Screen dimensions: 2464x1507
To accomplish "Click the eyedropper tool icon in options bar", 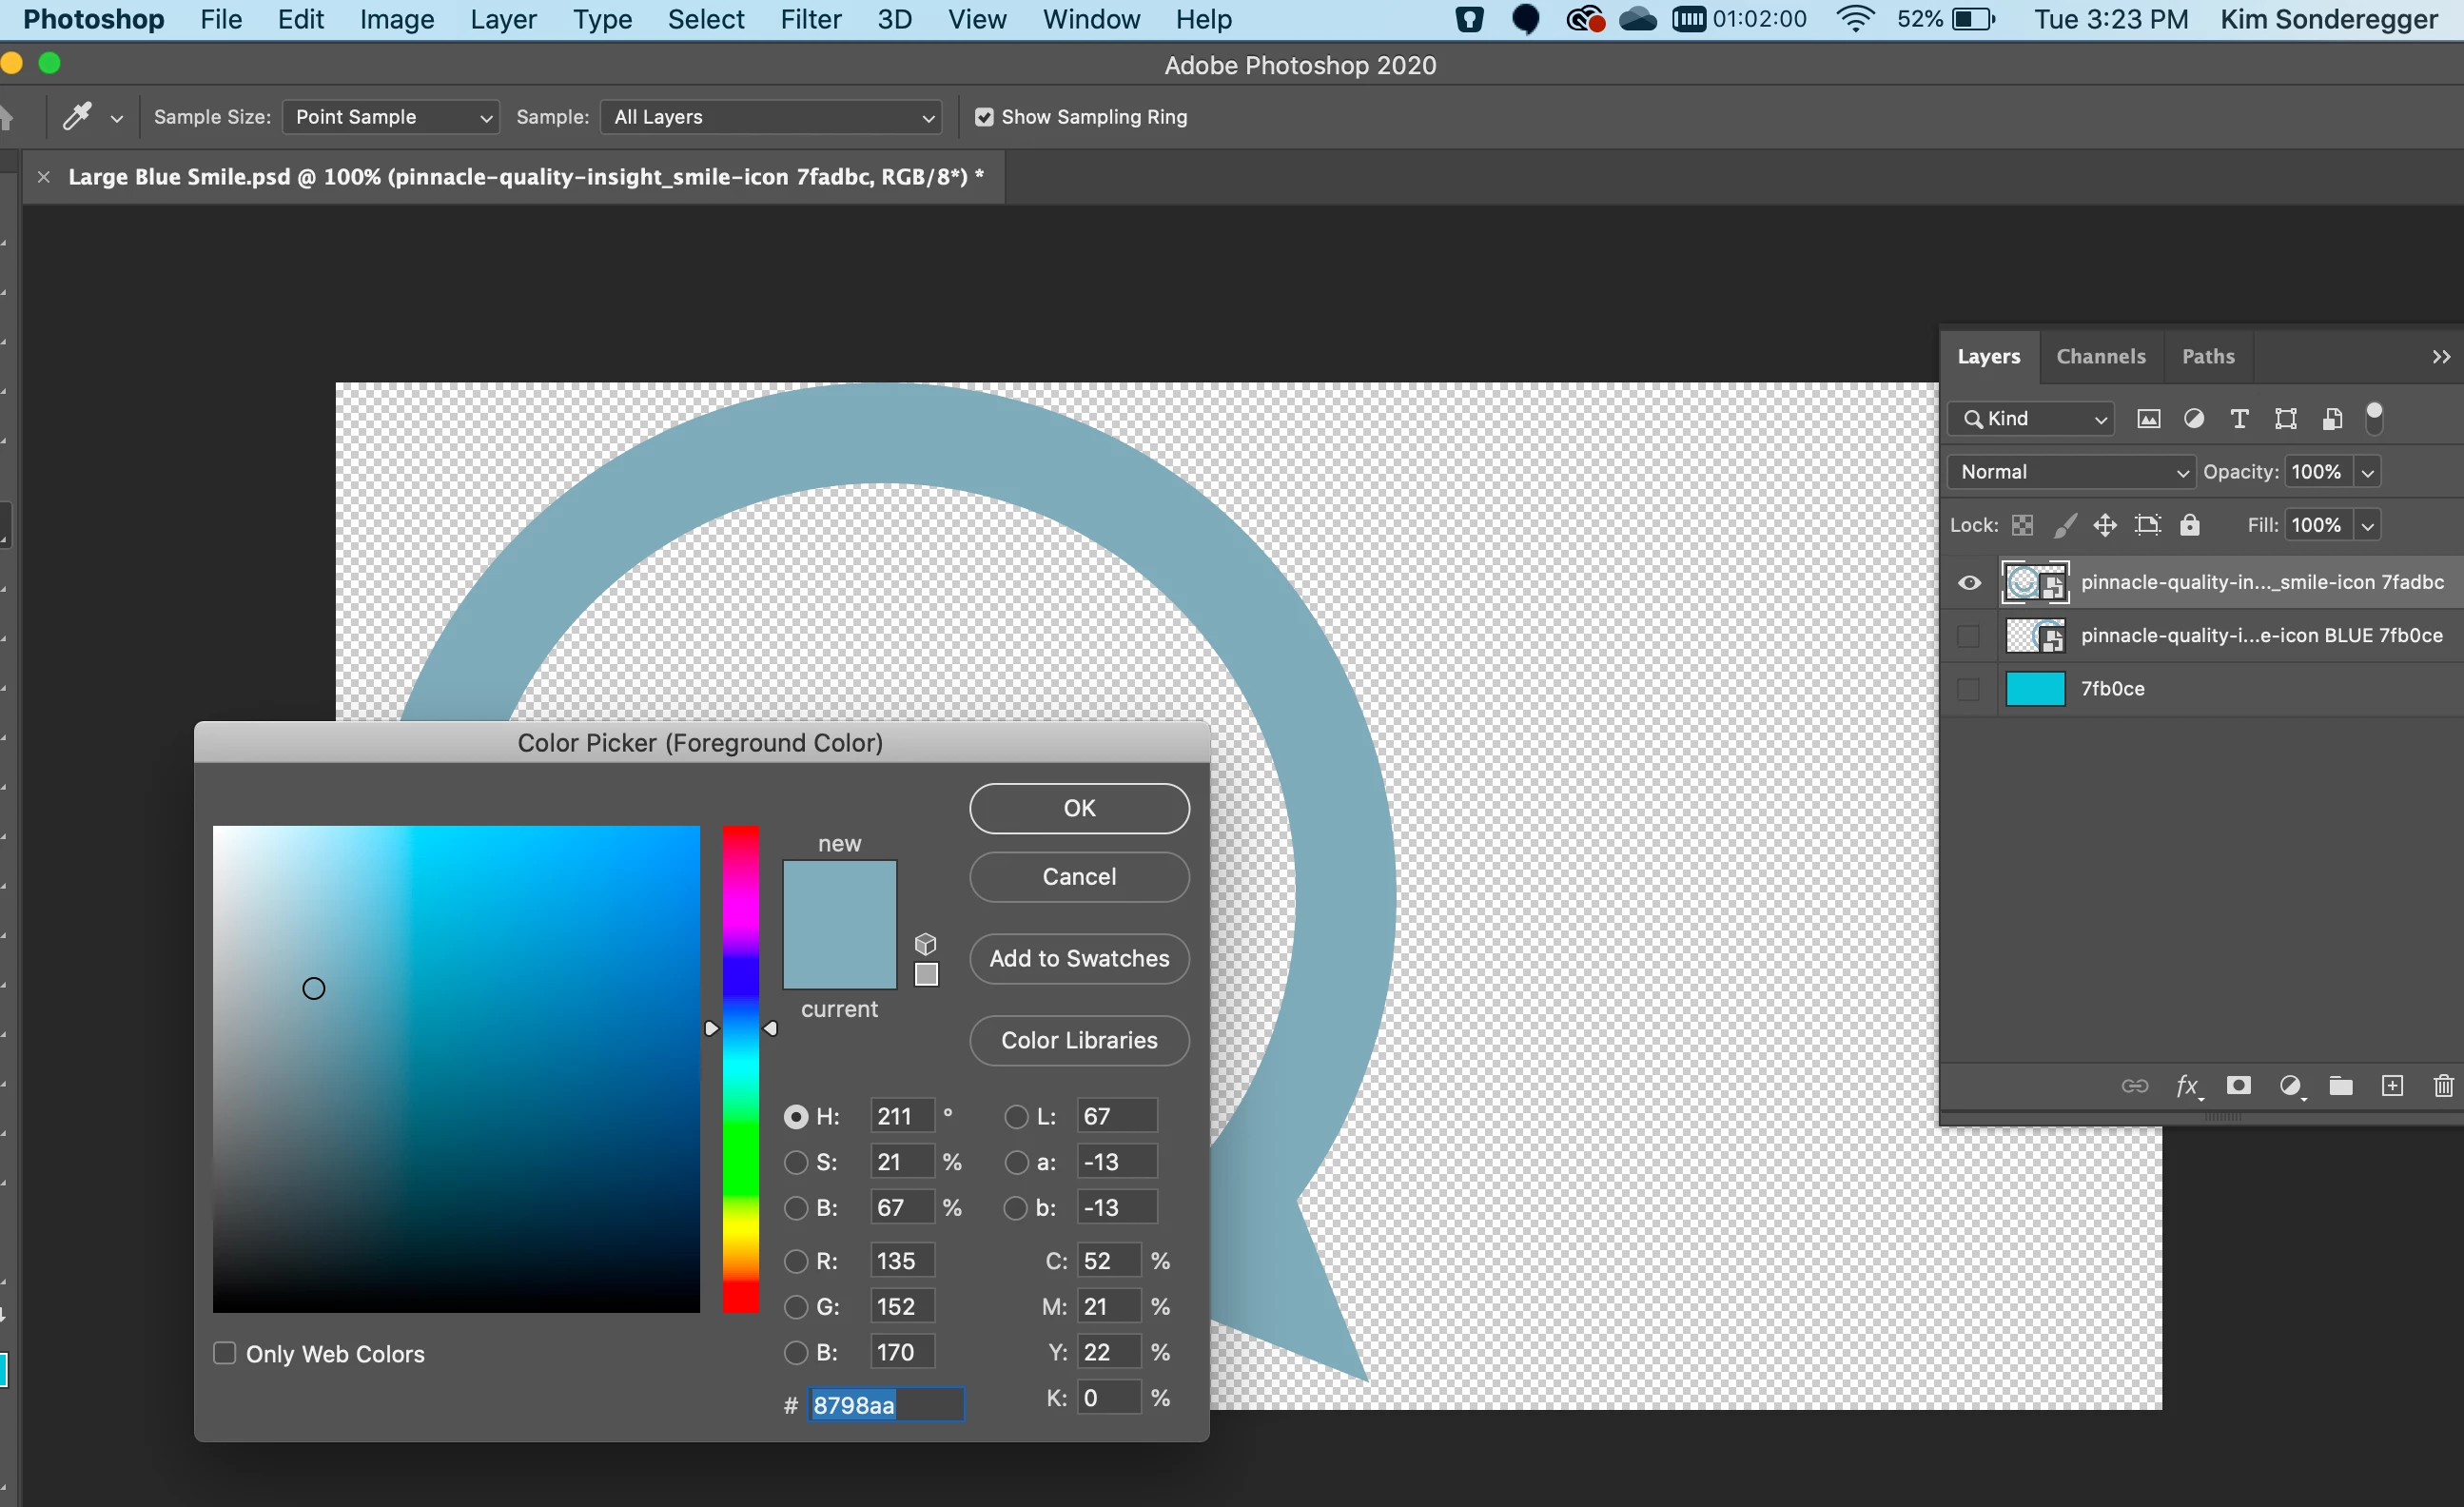I will pyautogui.click(x=78, y=117).
